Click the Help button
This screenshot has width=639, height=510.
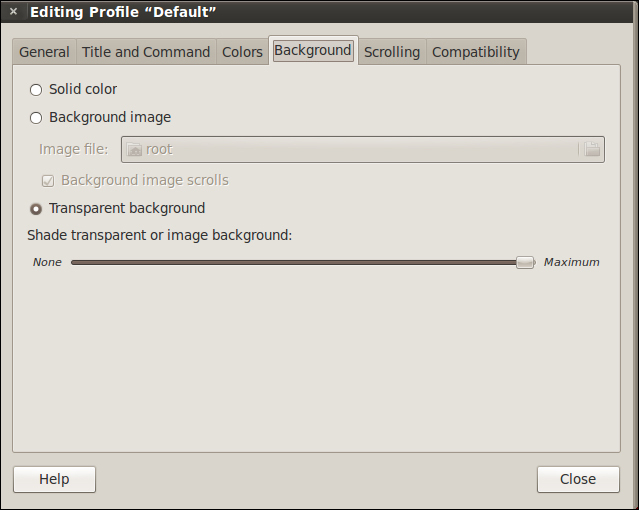[x=54, y=479]
